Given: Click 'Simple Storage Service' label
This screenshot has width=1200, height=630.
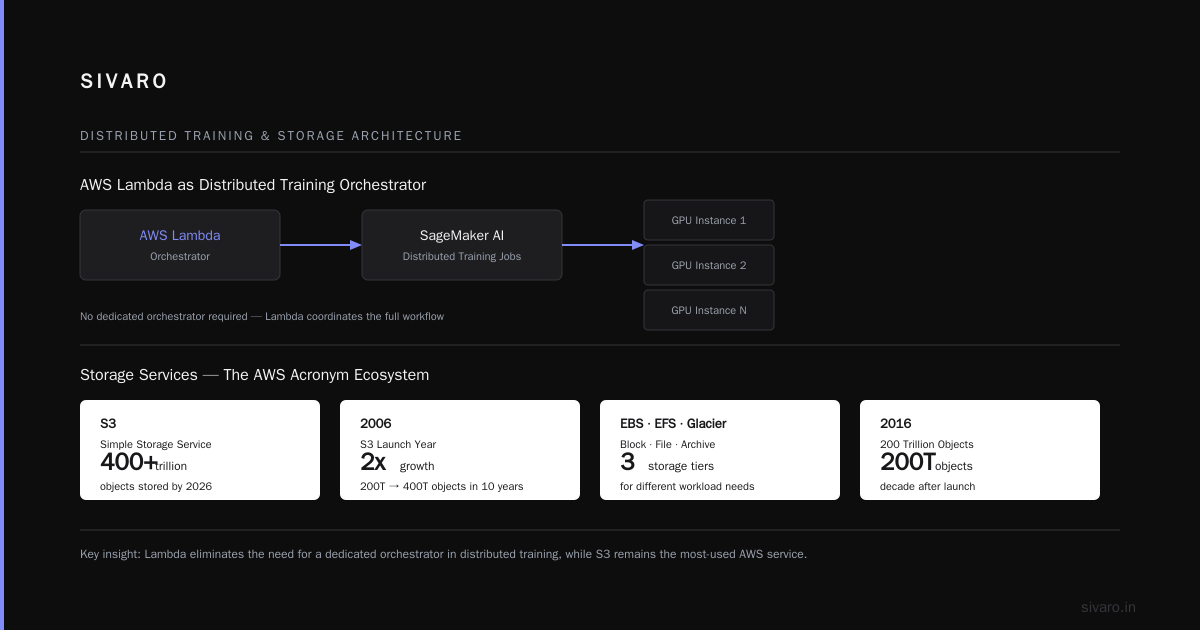Looking at the screenshot, I should [x=156, y=444].
